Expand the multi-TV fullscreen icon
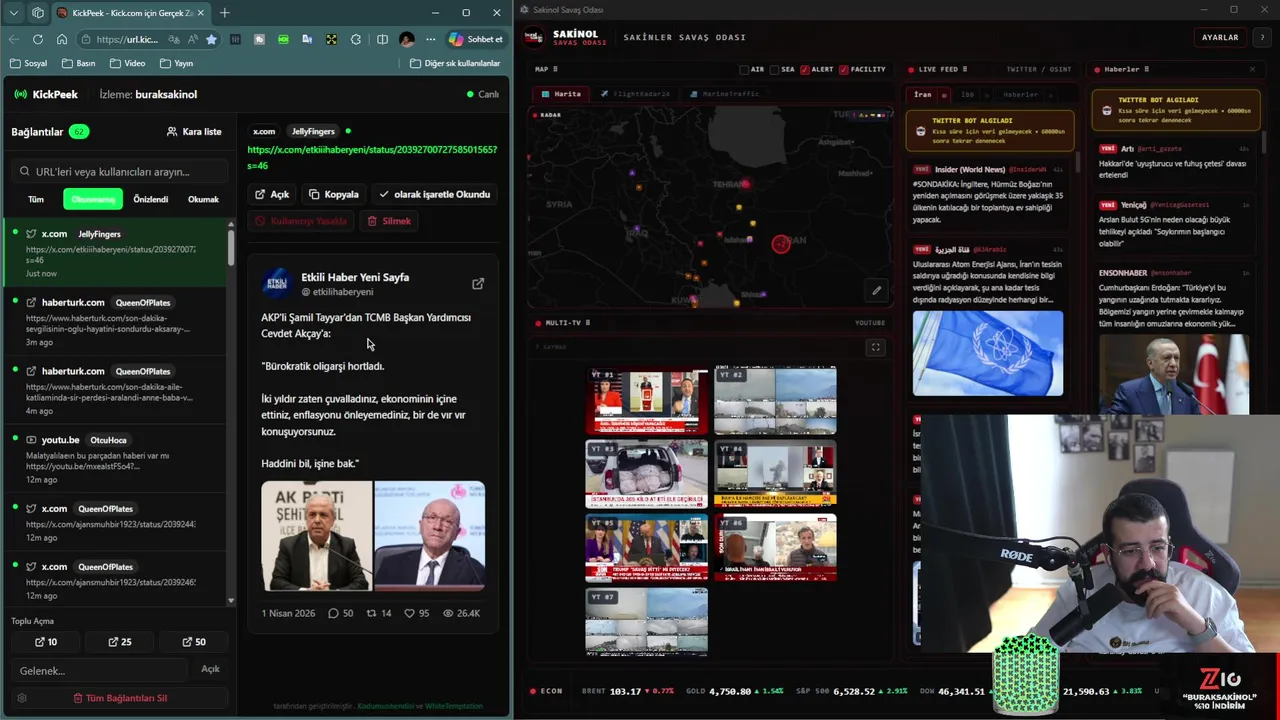The image size is (1280, 720). pyautogui.click(x=875, y=347)
